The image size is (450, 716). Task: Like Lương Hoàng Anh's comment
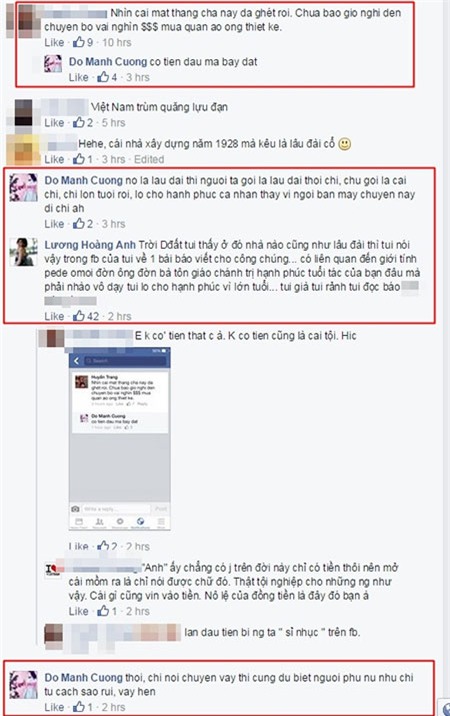pyautogui.click(x=54, y=316)
